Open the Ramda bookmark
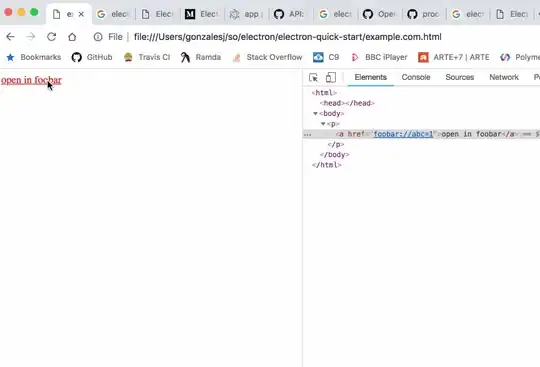 (200, 57)
